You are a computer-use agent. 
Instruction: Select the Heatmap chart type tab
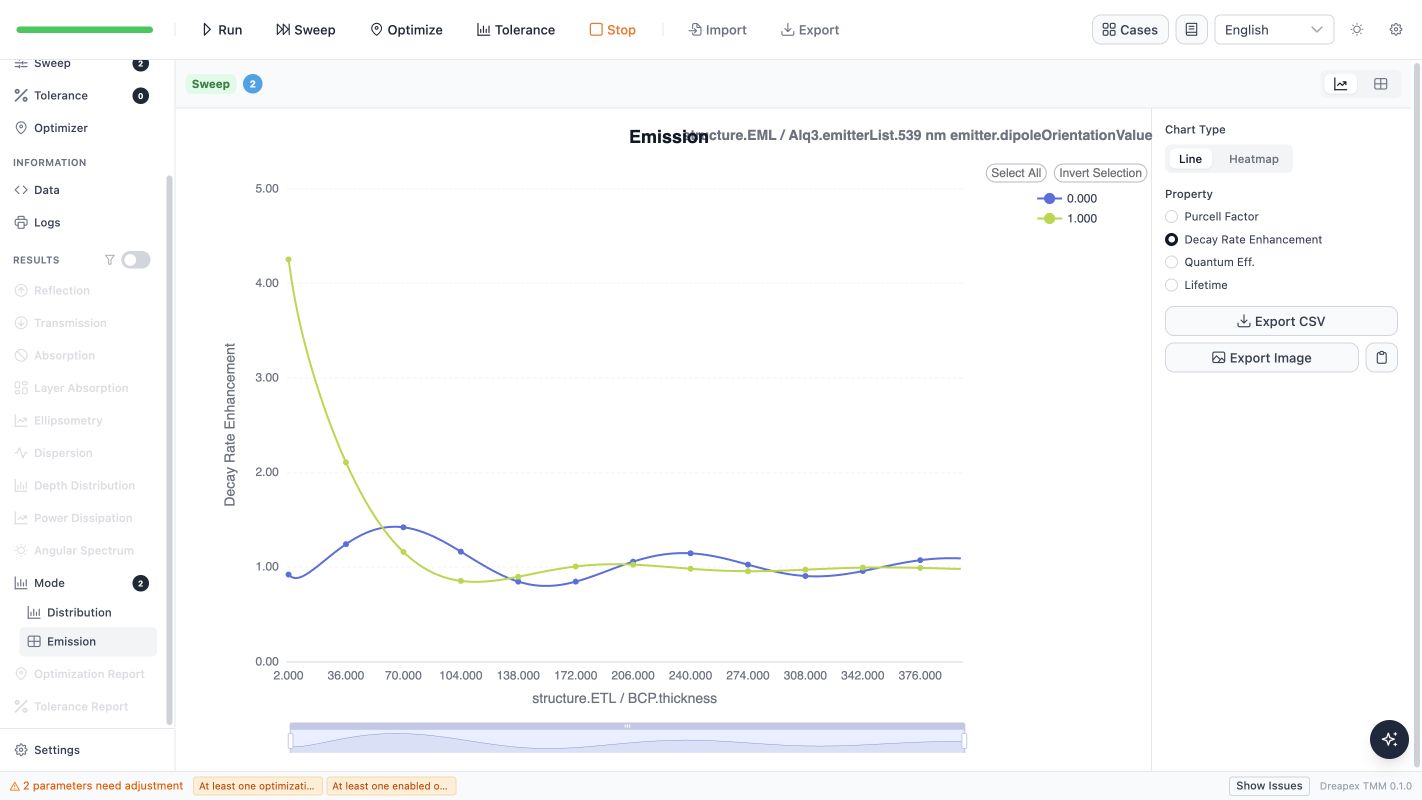click(1253, 159)
